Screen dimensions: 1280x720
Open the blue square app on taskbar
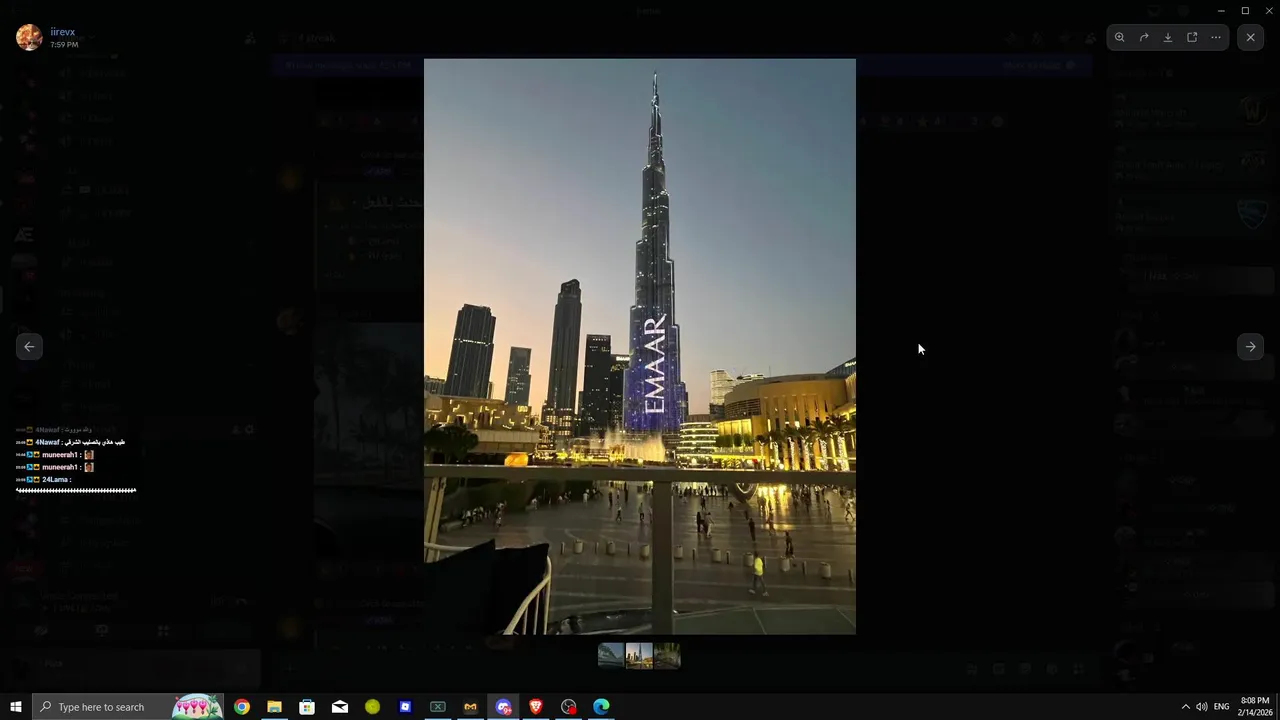point(405,707)
